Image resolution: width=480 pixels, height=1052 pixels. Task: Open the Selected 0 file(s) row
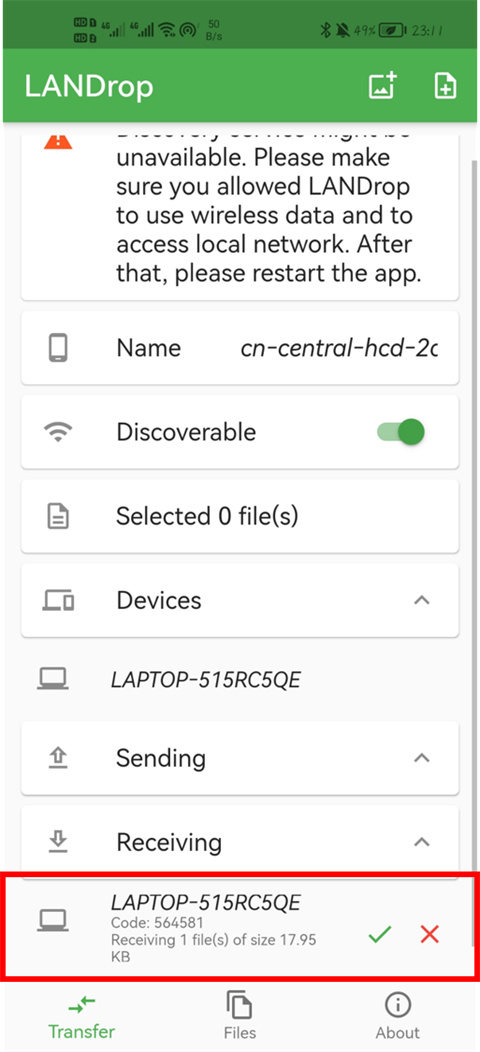click(x=240, y=517)
